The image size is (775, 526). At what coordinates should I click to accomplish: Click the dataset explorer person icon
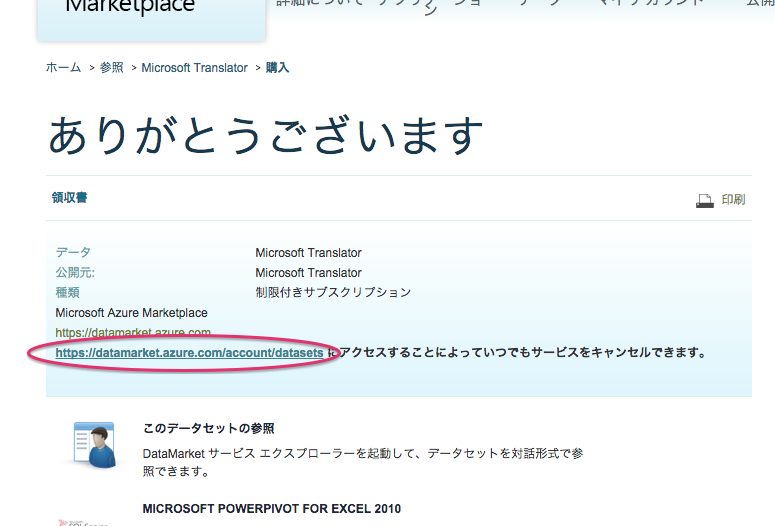pyautogui.click(x=94, y=444)
